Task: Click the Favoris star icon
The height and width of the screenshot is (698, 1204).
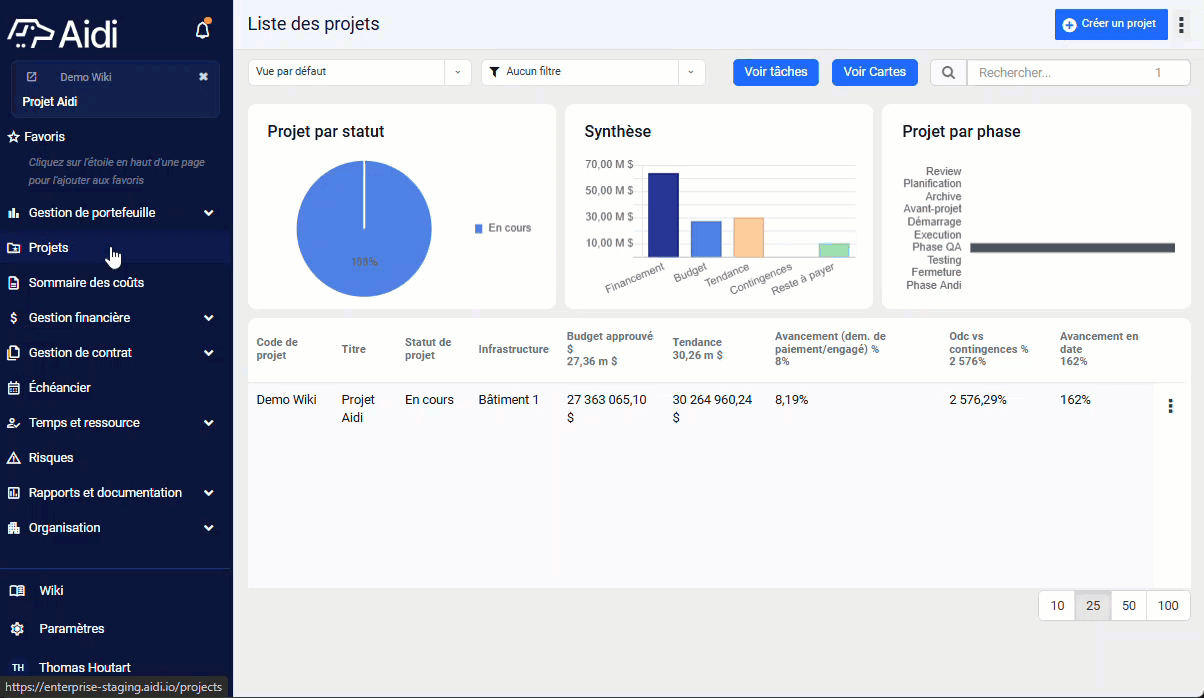Action: click(x=14, y=137)
